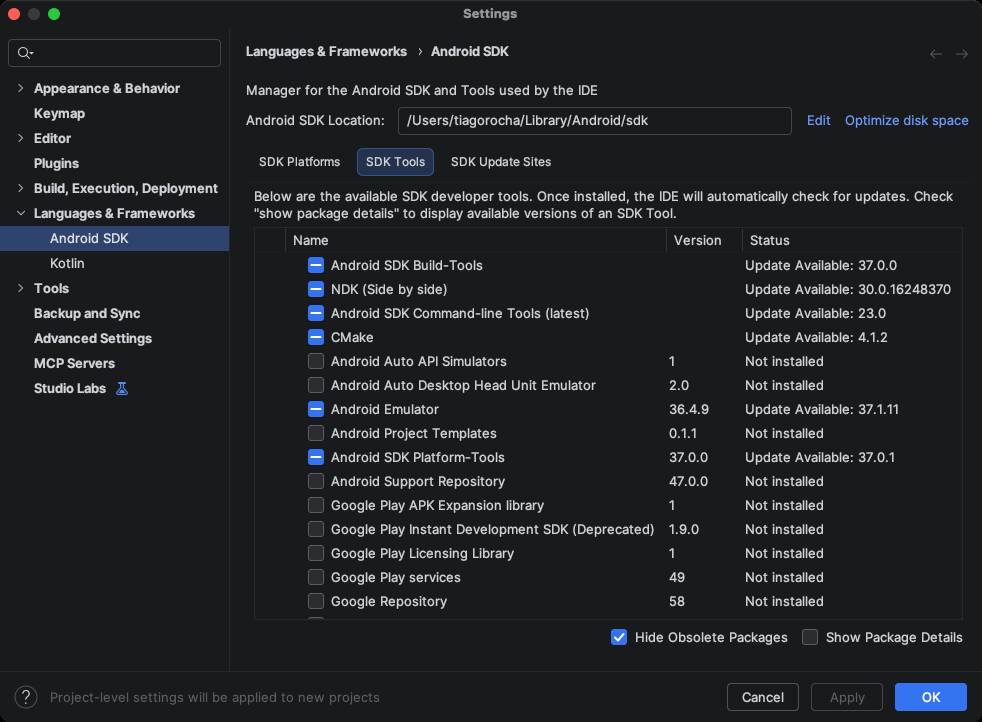Select the SDK Tools tab
Screen dimensions: 982x722
pos(395,162)
